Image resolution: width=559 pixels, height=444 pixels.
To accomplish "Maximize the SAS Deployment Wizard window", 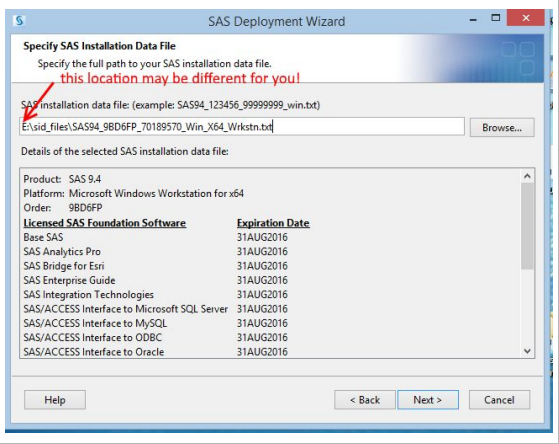I will (x=496, y=18).
